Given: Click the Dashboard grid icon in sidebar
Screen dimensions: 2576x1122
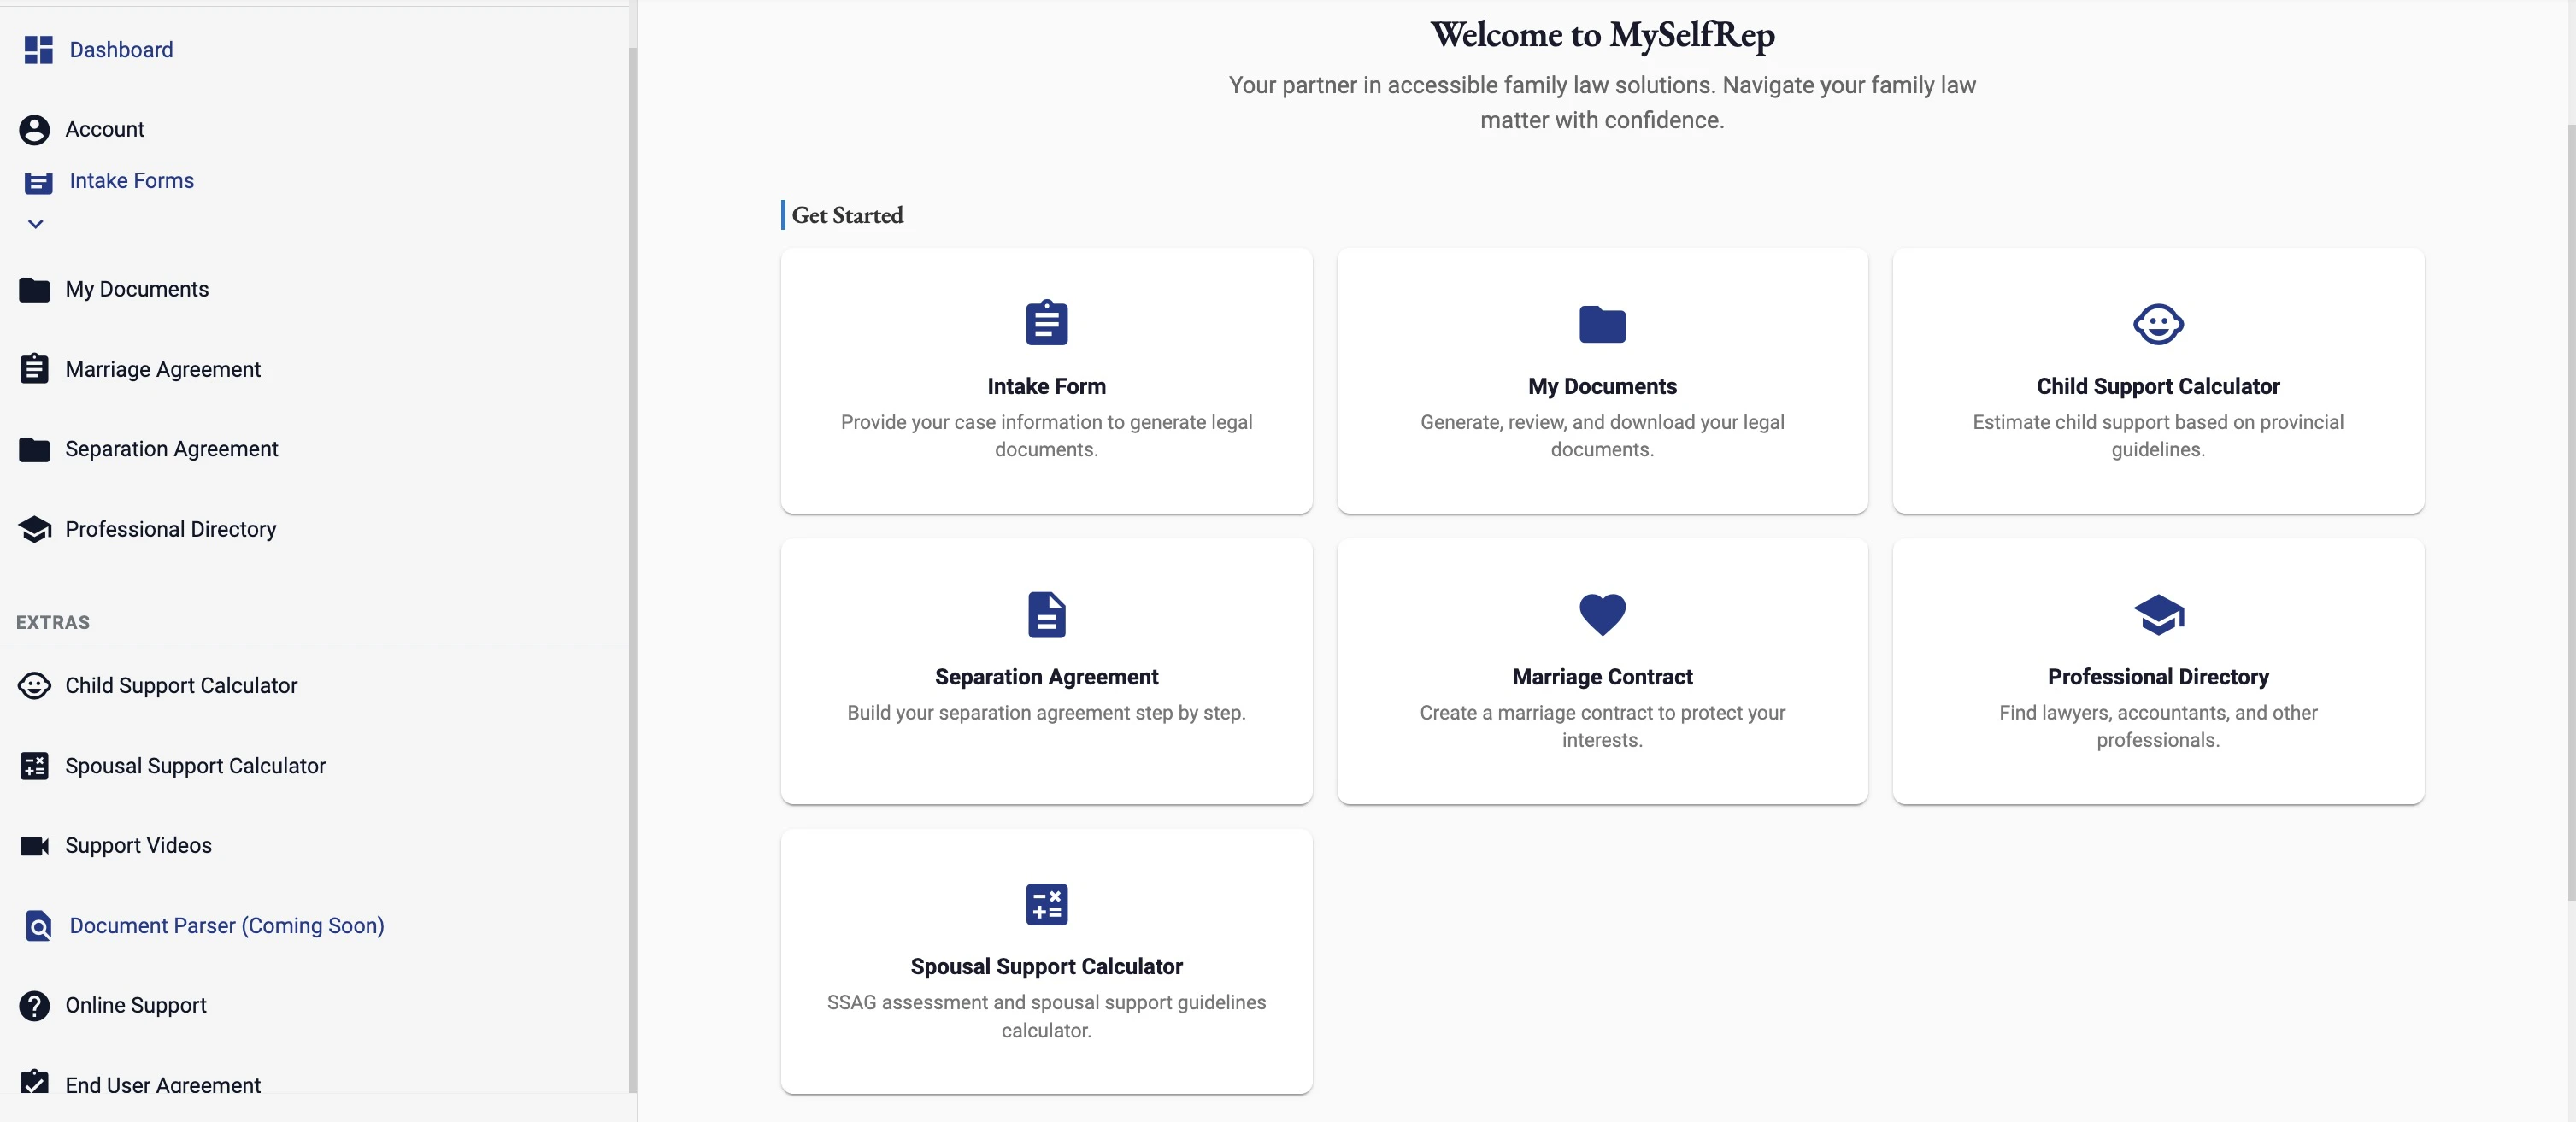Looking at the screenshot, I should pos(38,50).
